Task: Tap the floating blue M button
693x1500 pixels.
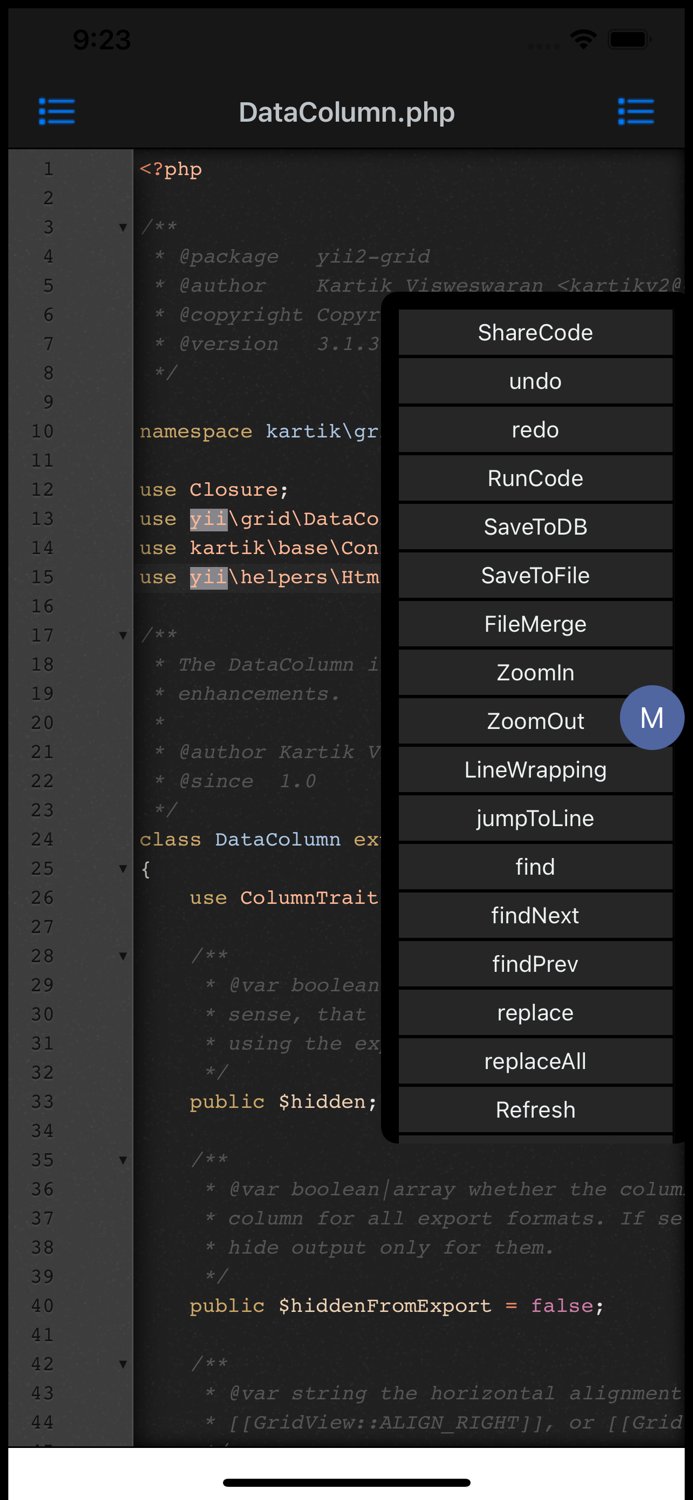Action: [x=652, y=717]
